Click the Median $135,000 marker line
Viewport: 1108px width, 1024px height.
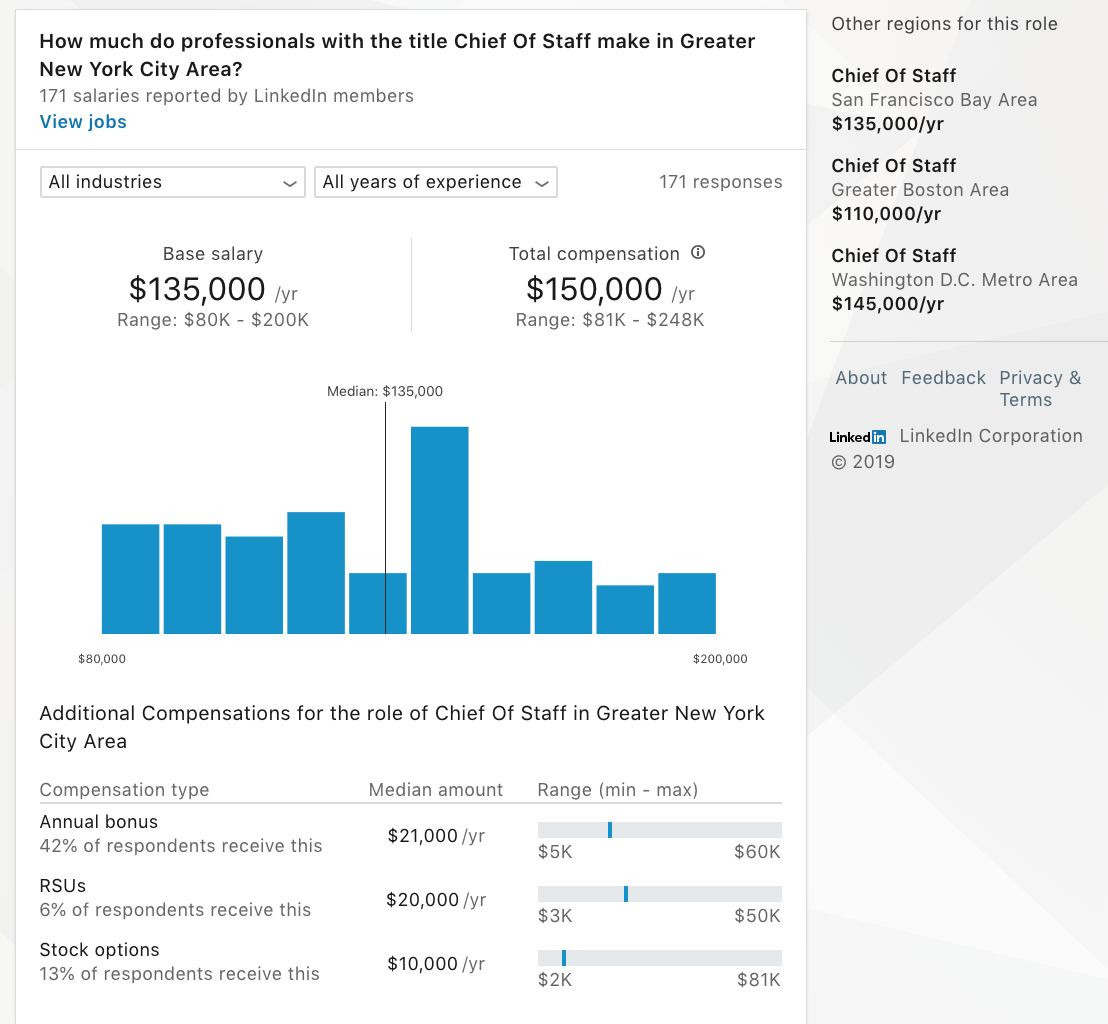tap(385, 518)
